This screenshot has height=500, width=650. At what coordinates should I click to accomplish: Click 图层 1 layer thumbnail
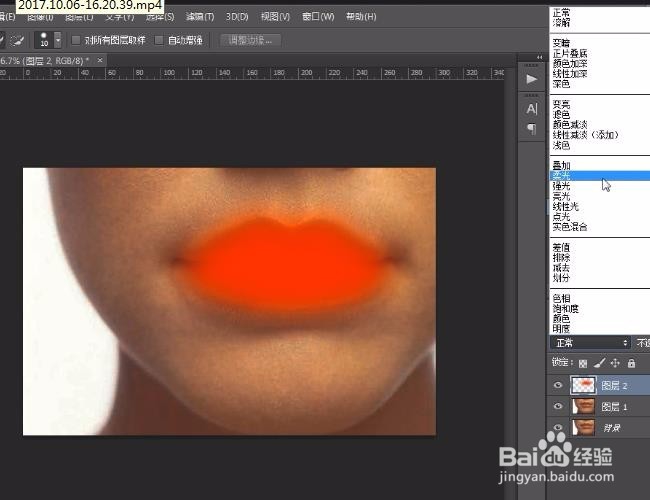click(x=583, y=406)
